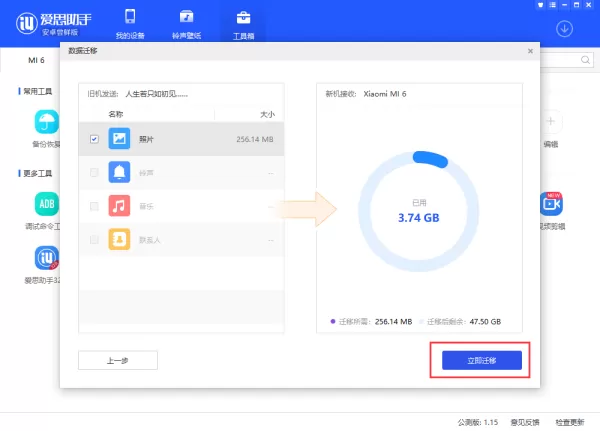Click the 铃声 bell icon

click(119, 172)
